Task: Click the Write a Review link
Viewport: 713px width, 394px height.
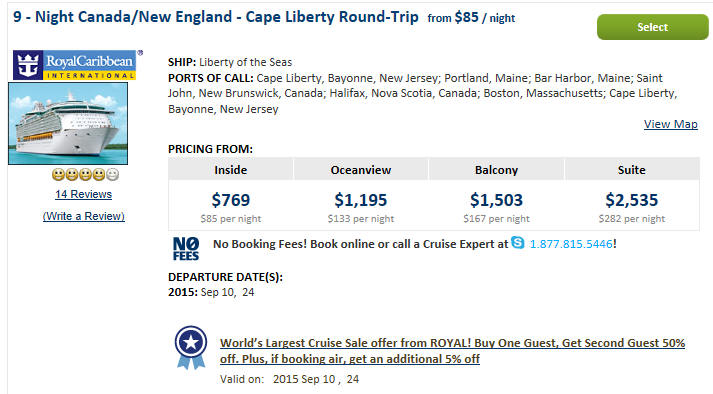Action: point(84,216)
